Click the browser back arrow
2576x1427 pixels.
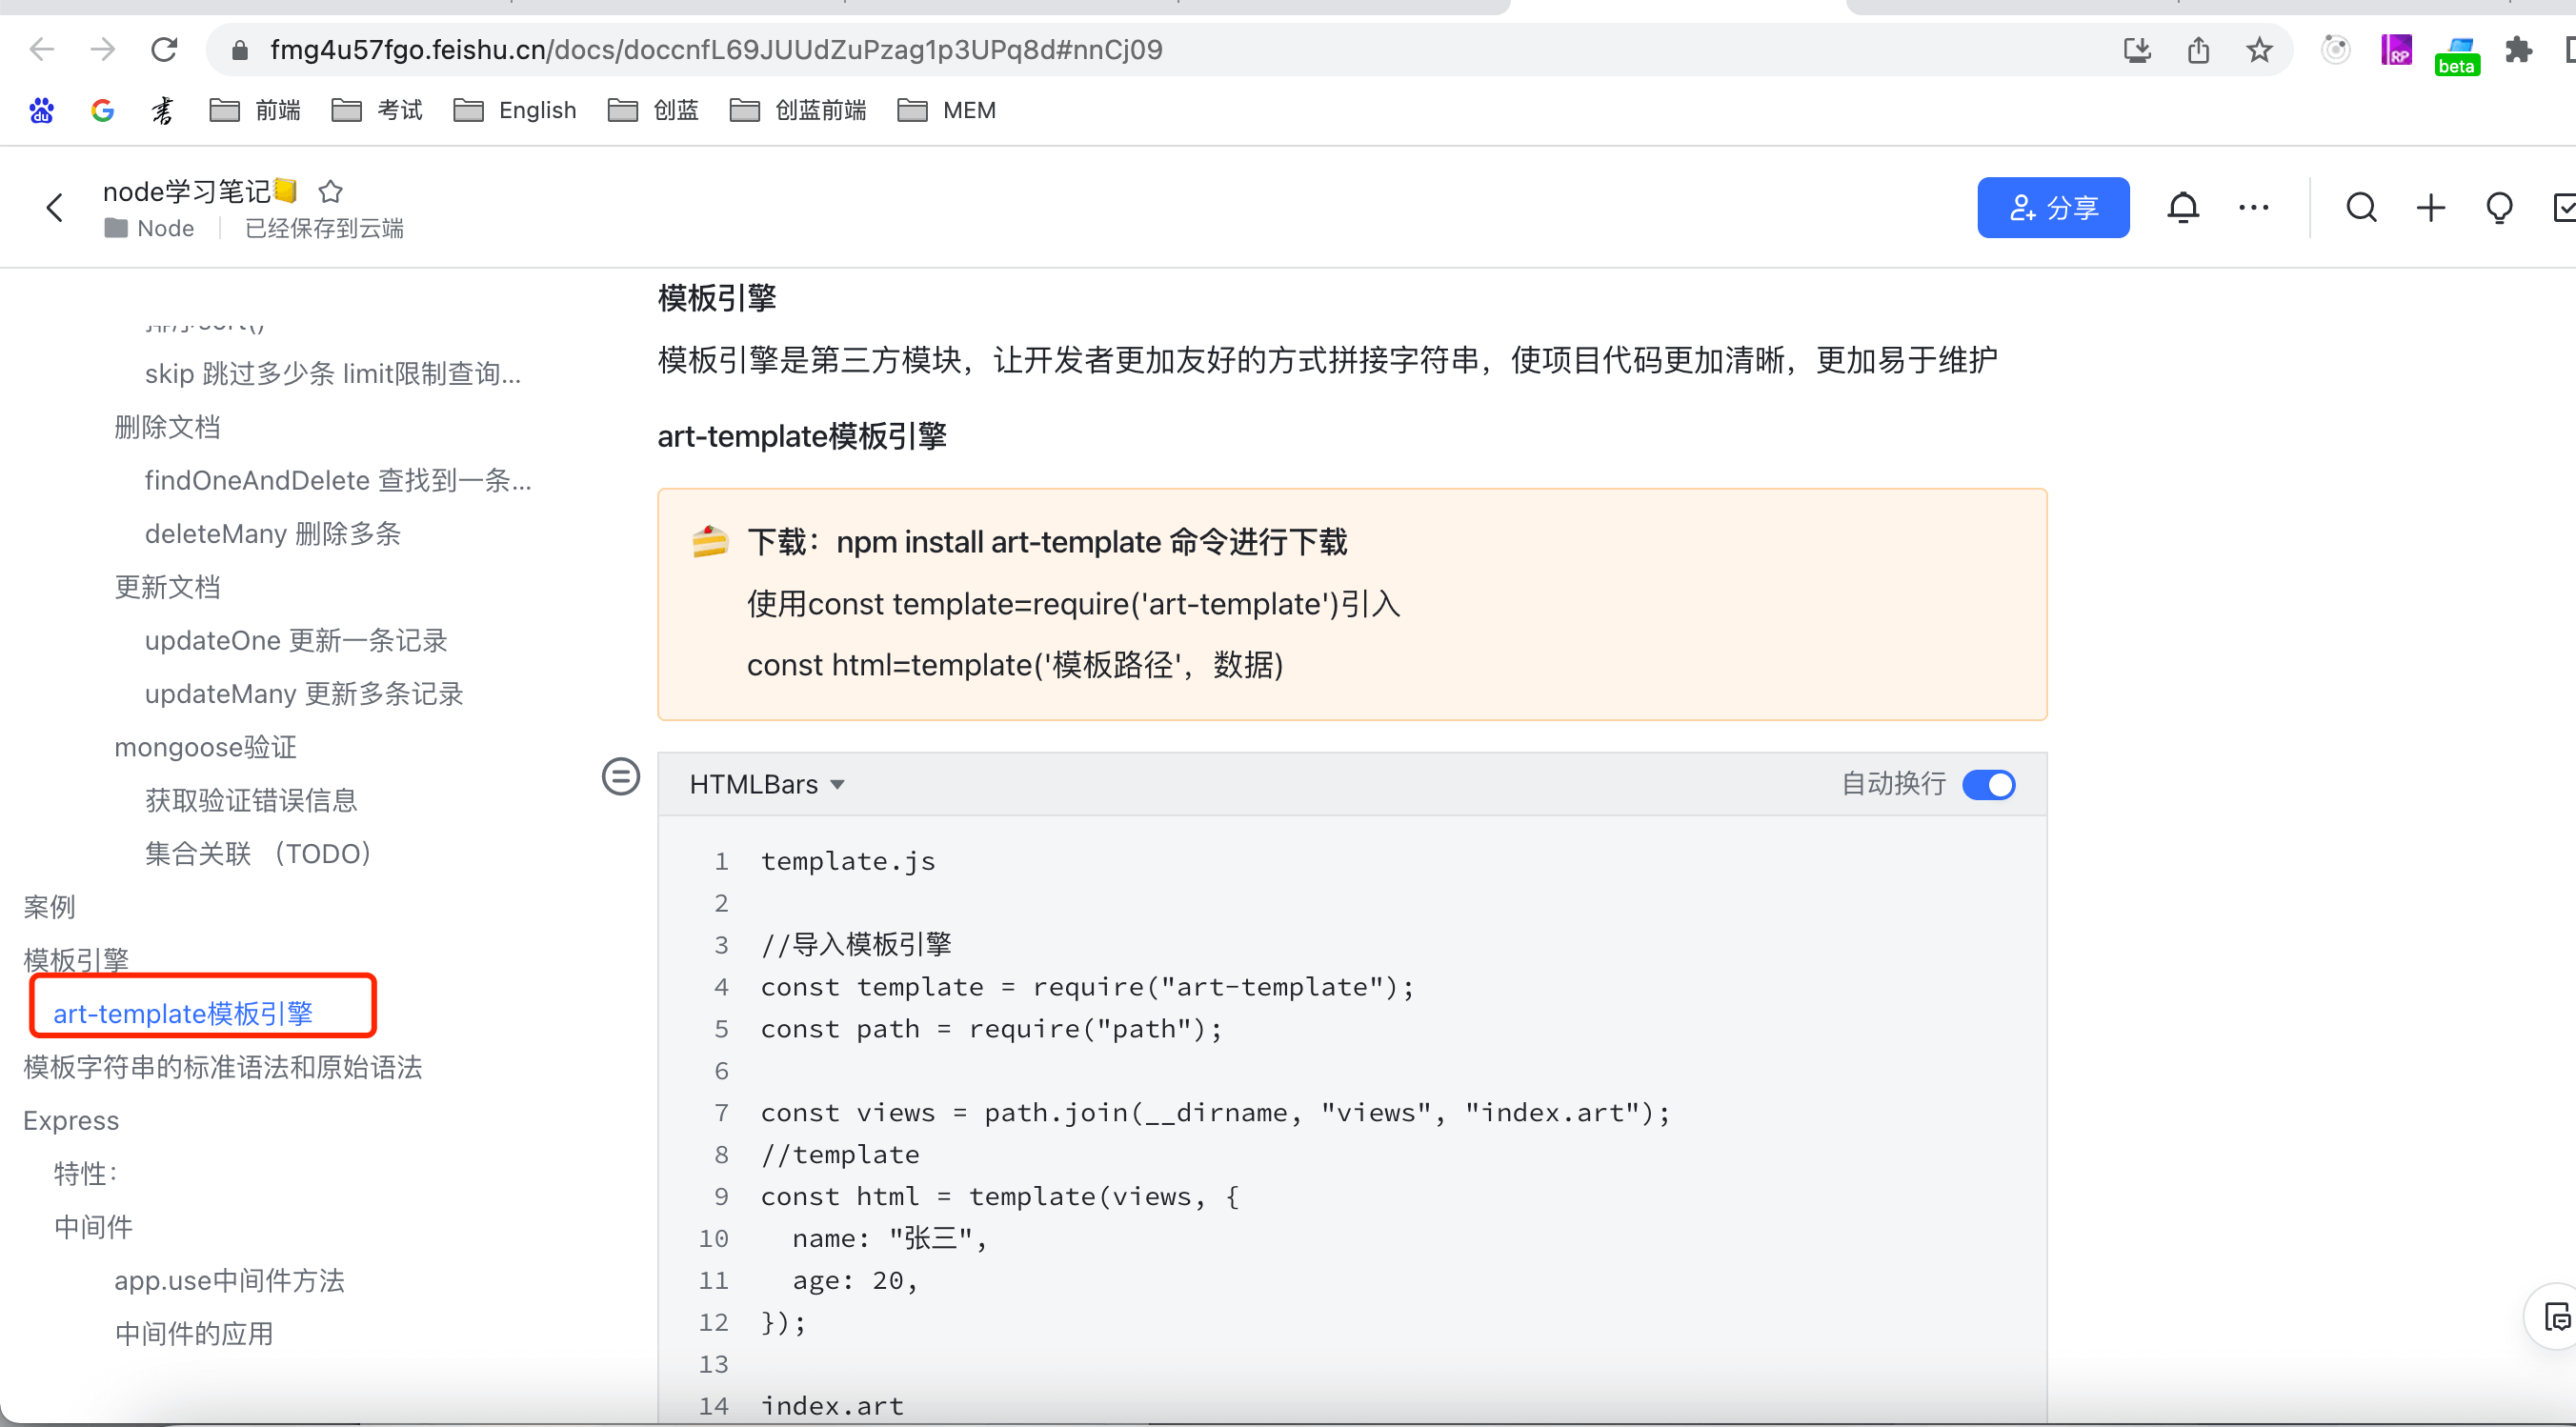[42, 49]
